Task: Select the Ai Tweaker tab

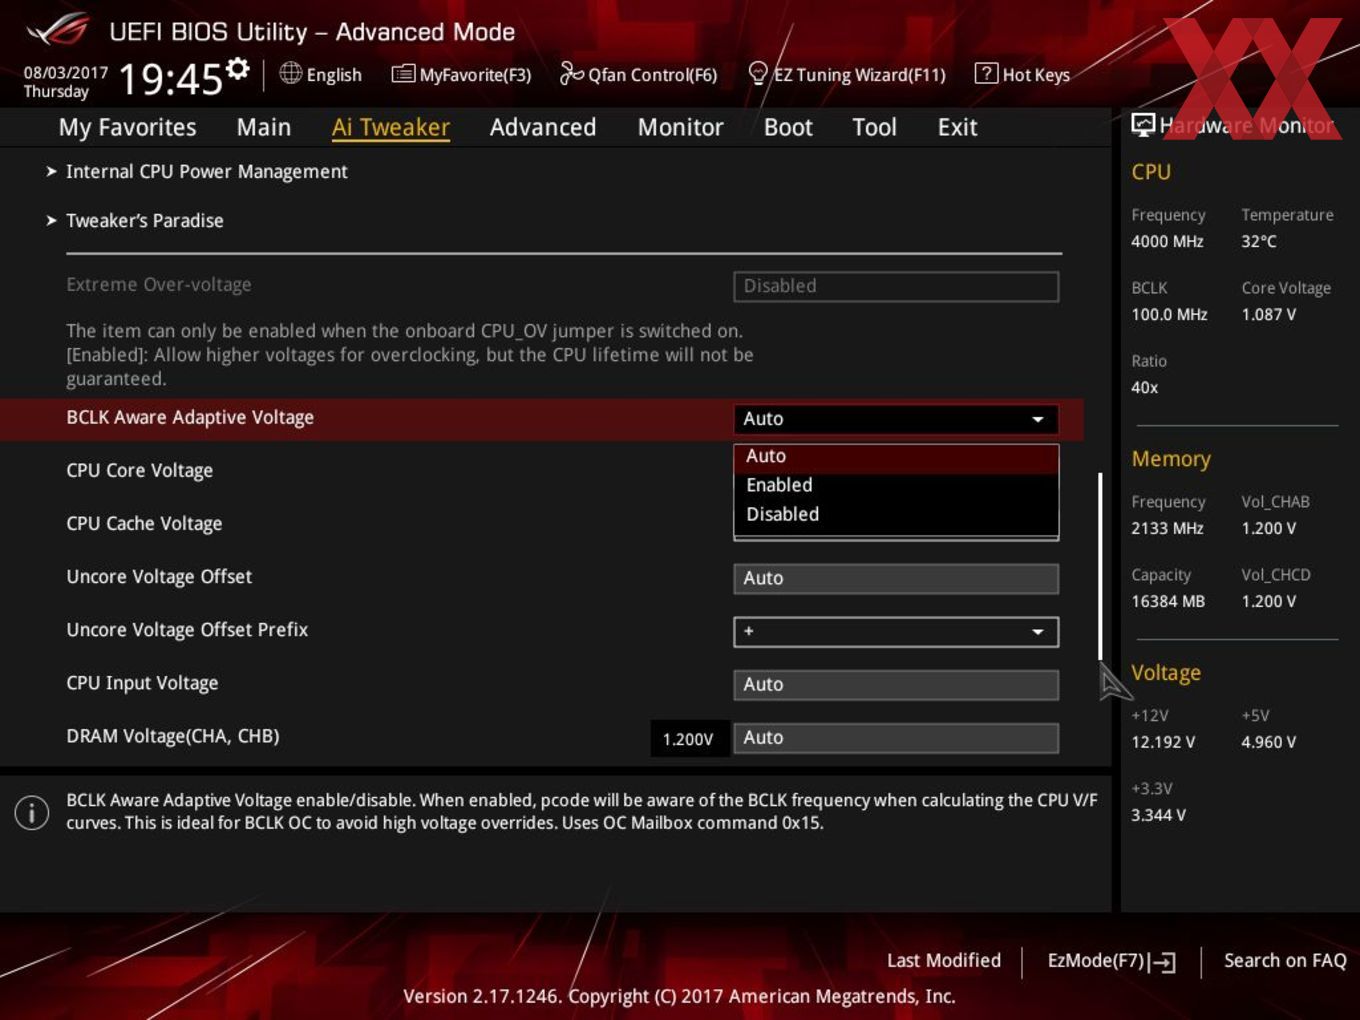Action: pyautogui.click(x=390, y=127)
